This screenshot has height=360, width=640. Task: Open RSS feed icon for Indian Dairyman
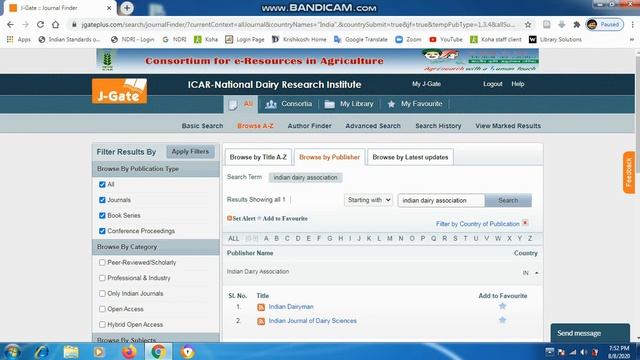[261, 307]
